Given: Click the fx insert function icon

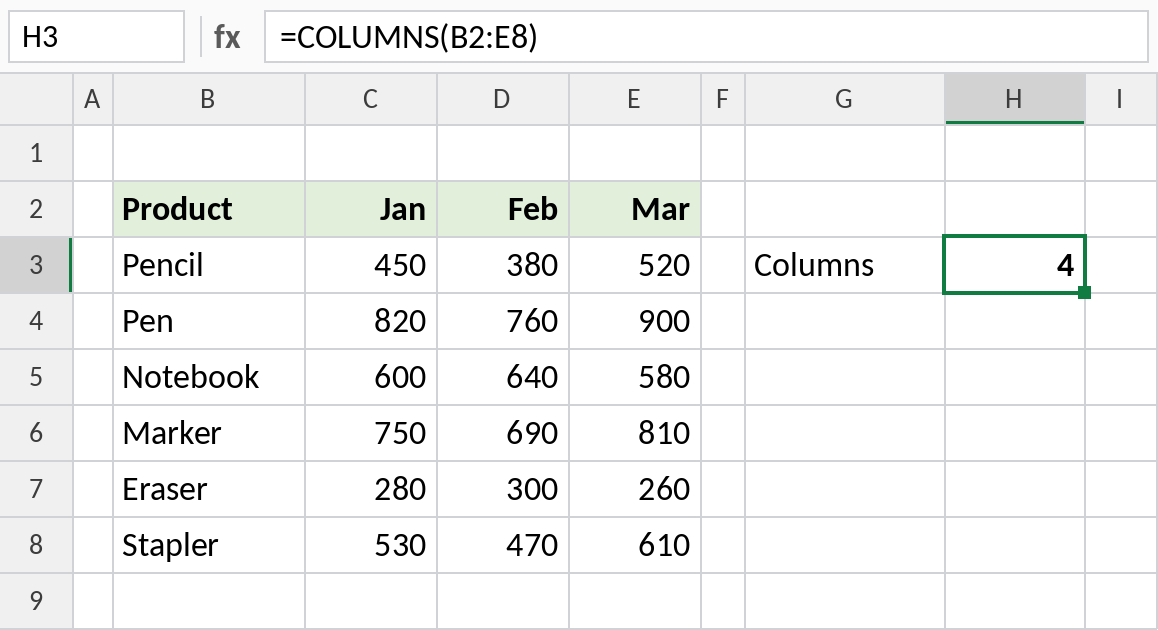Looking at the screenshot, I should (227, 37).
